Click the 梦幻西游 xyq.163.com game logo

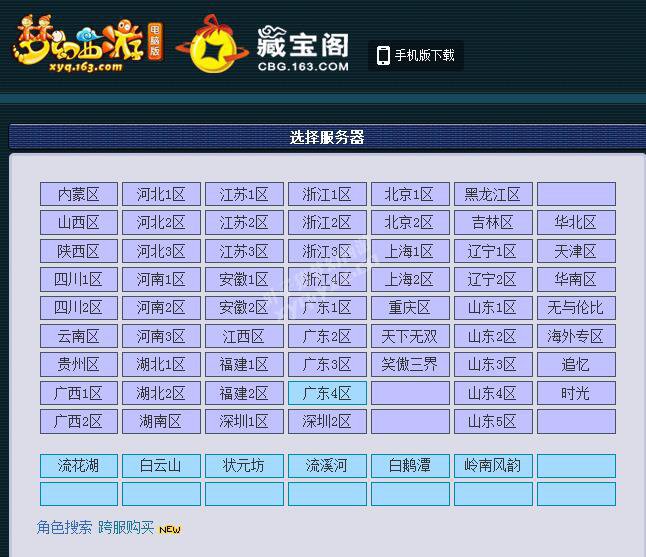coord(87,44)
